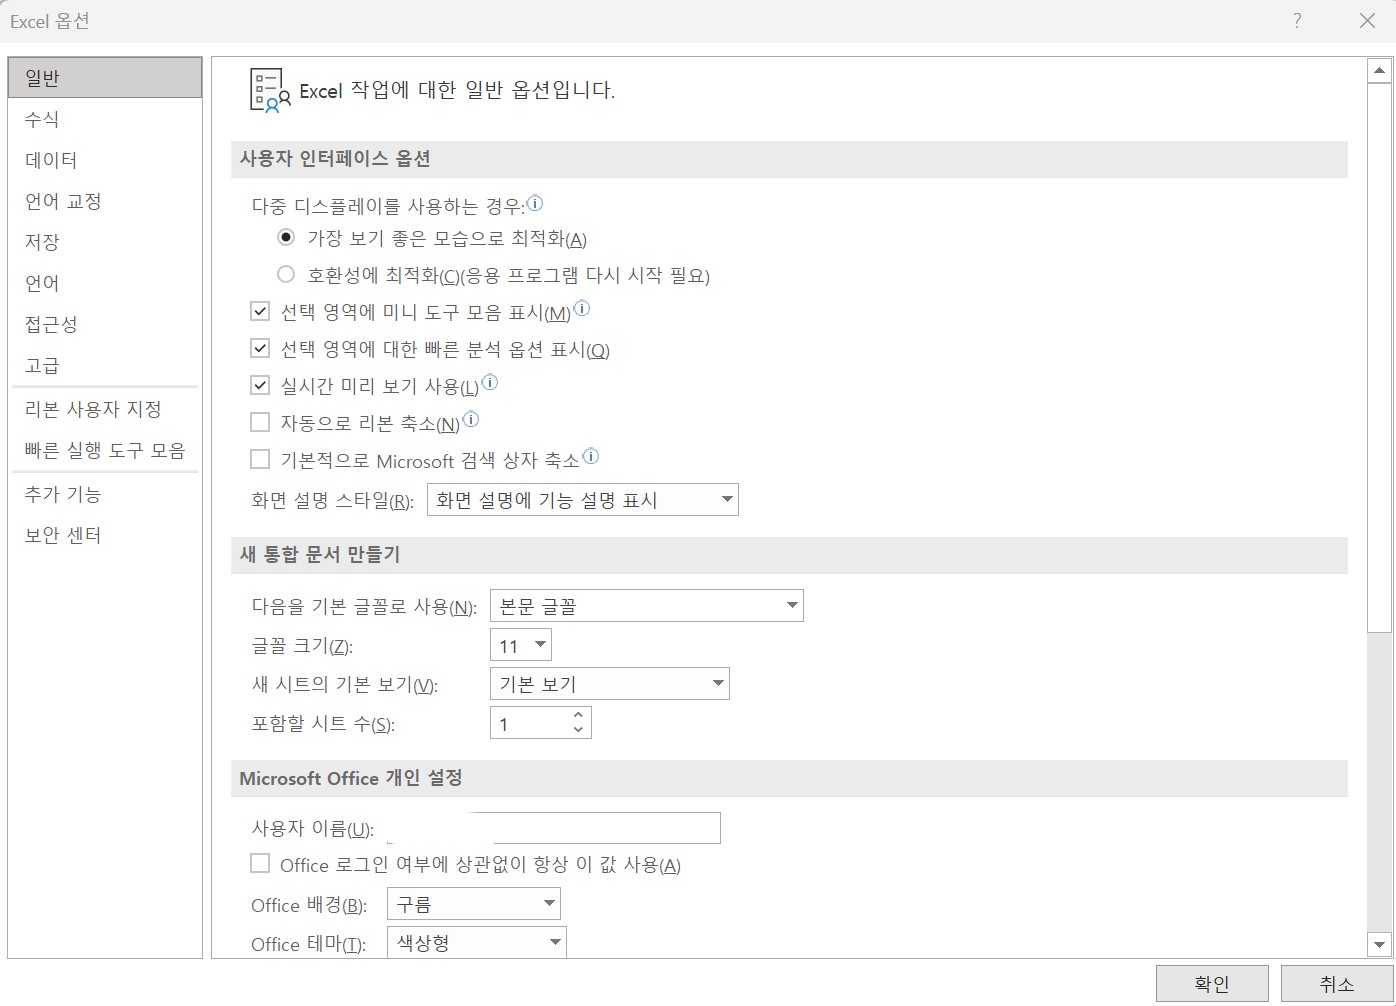
Task: Check Office 로그인 여부에 상관없이 항상 이 값 사용
Action: click(x=260, y=863)
